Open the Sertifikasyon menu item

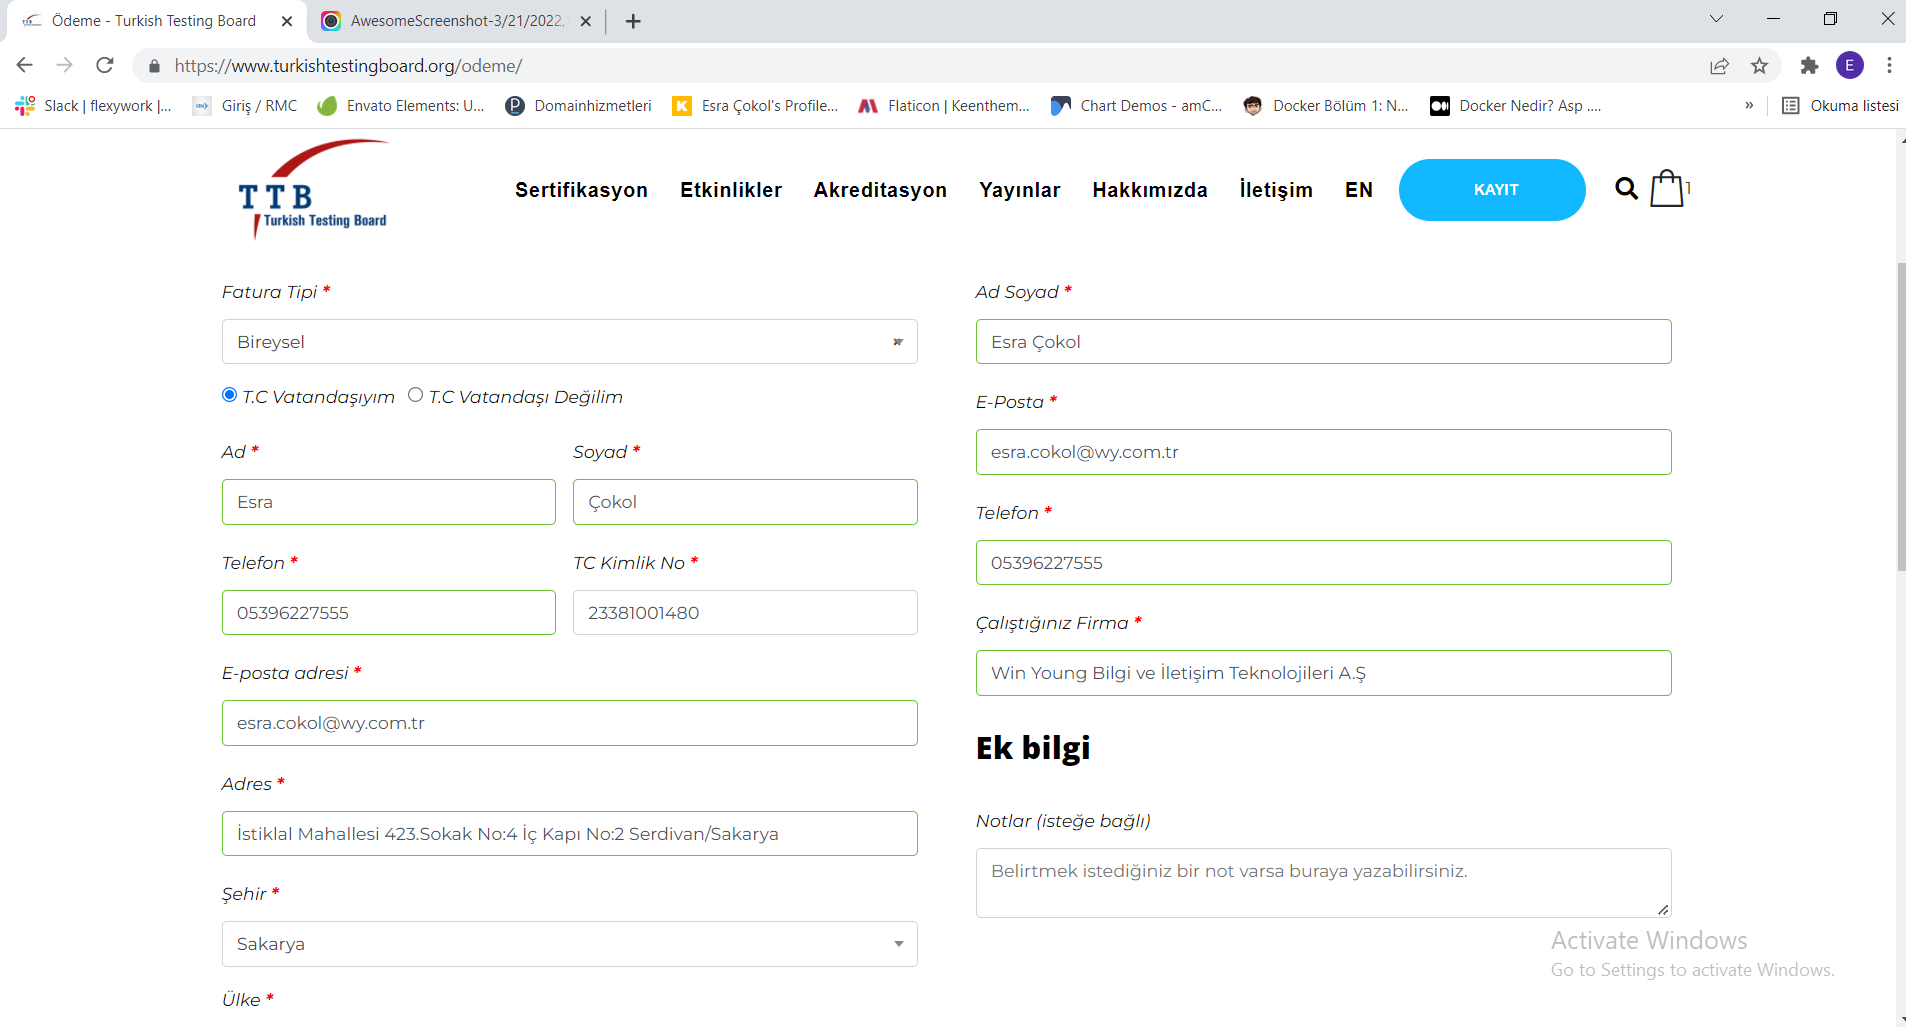pyautogui.click(x=581, y=190)
